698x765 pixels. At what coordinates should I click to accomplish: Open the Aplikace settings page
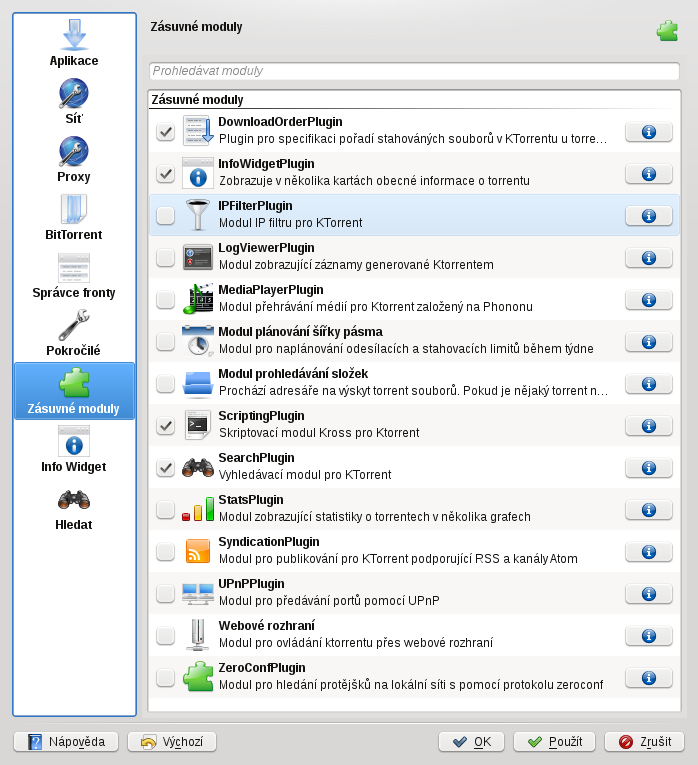pyautogui.click(x=74, y=43)
